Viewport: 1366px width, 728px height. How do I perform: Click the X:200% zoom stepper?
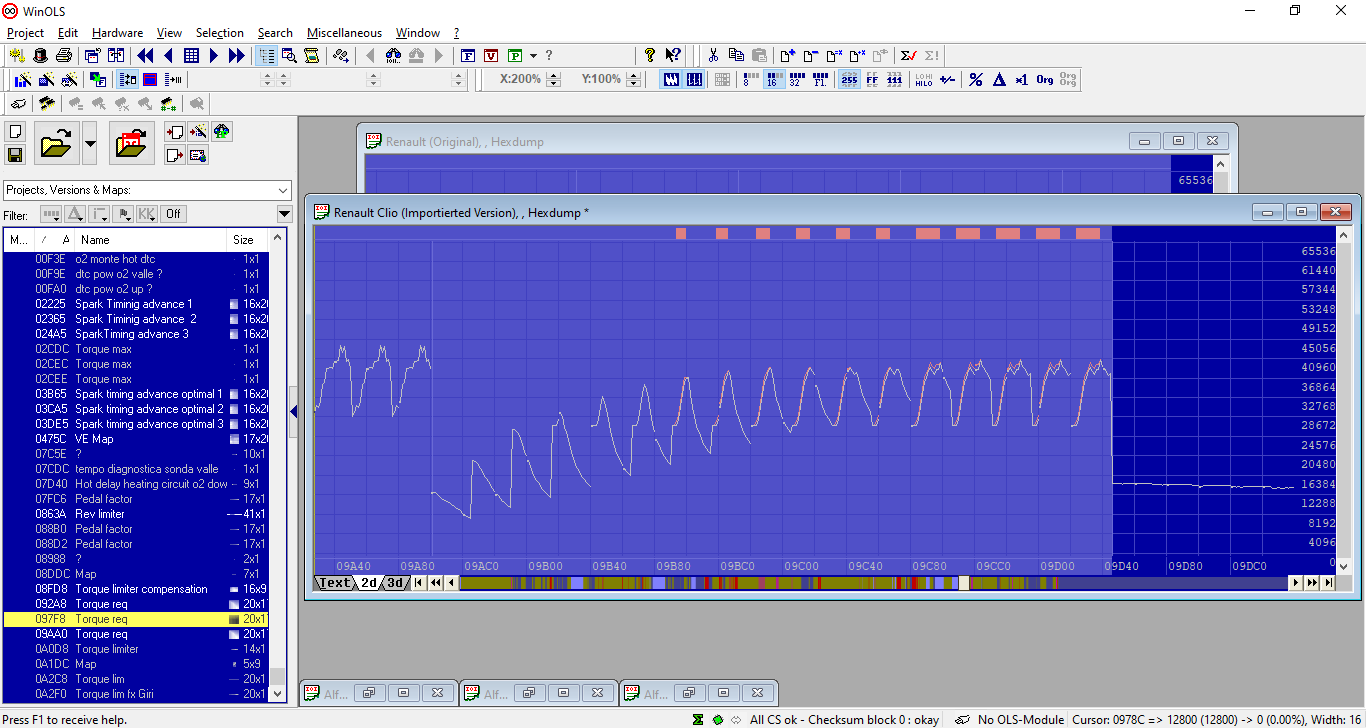tap(554, 80)
